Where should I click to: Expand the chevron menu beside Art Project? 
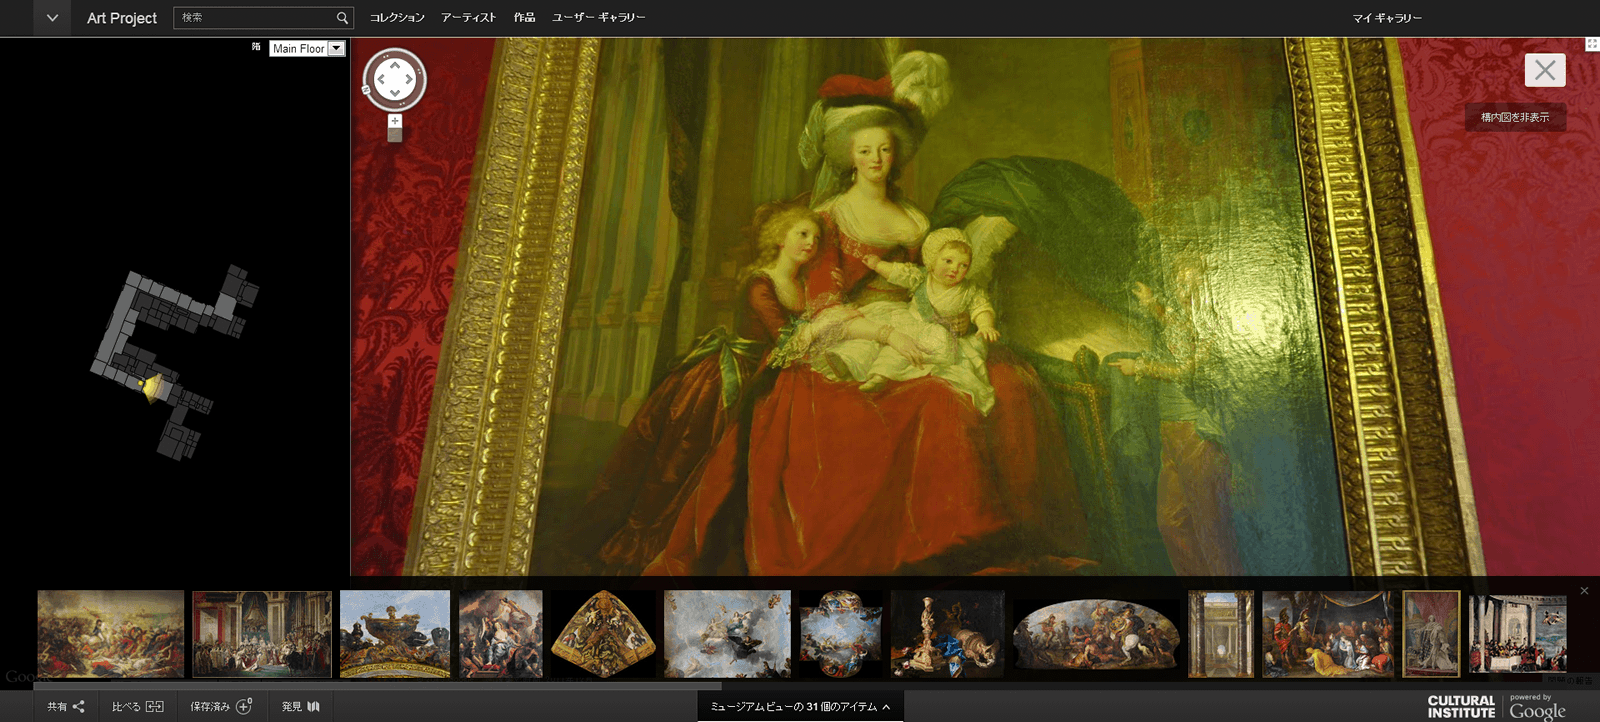52,18
